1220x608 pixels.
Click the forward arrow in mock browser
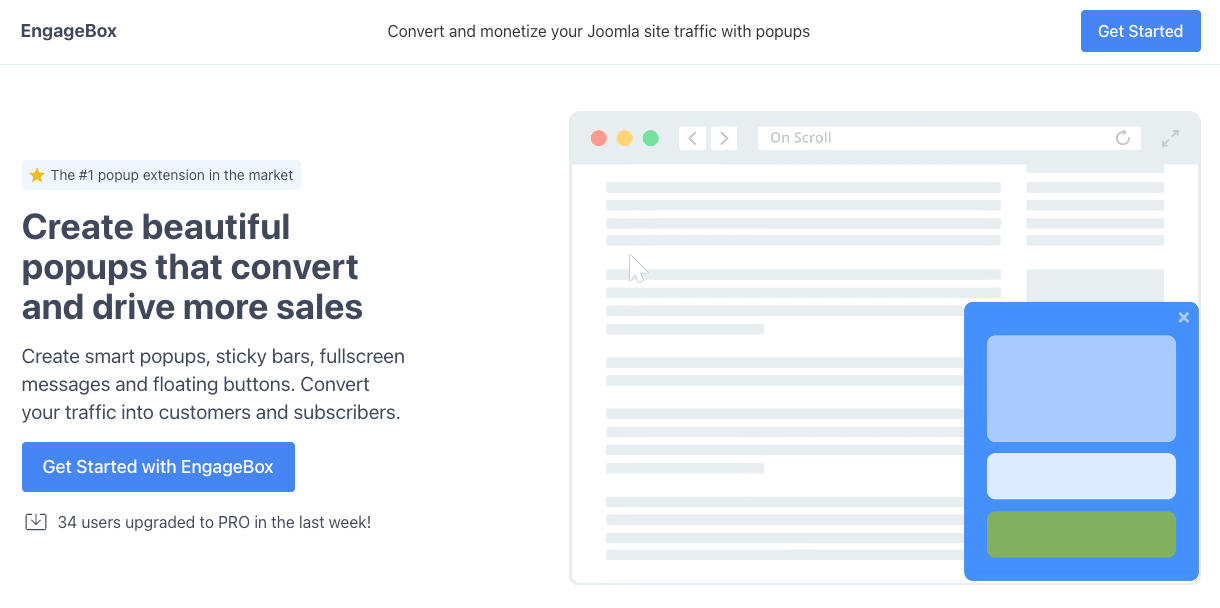tap(724, 138)
